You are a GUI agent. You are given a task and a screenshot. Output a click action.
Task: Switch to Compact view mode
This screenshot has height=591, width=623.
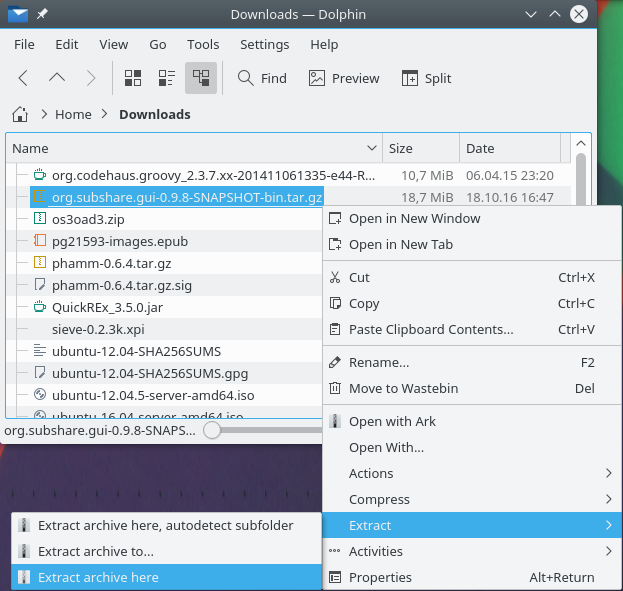pyautogui.click(x=167, y=78)
